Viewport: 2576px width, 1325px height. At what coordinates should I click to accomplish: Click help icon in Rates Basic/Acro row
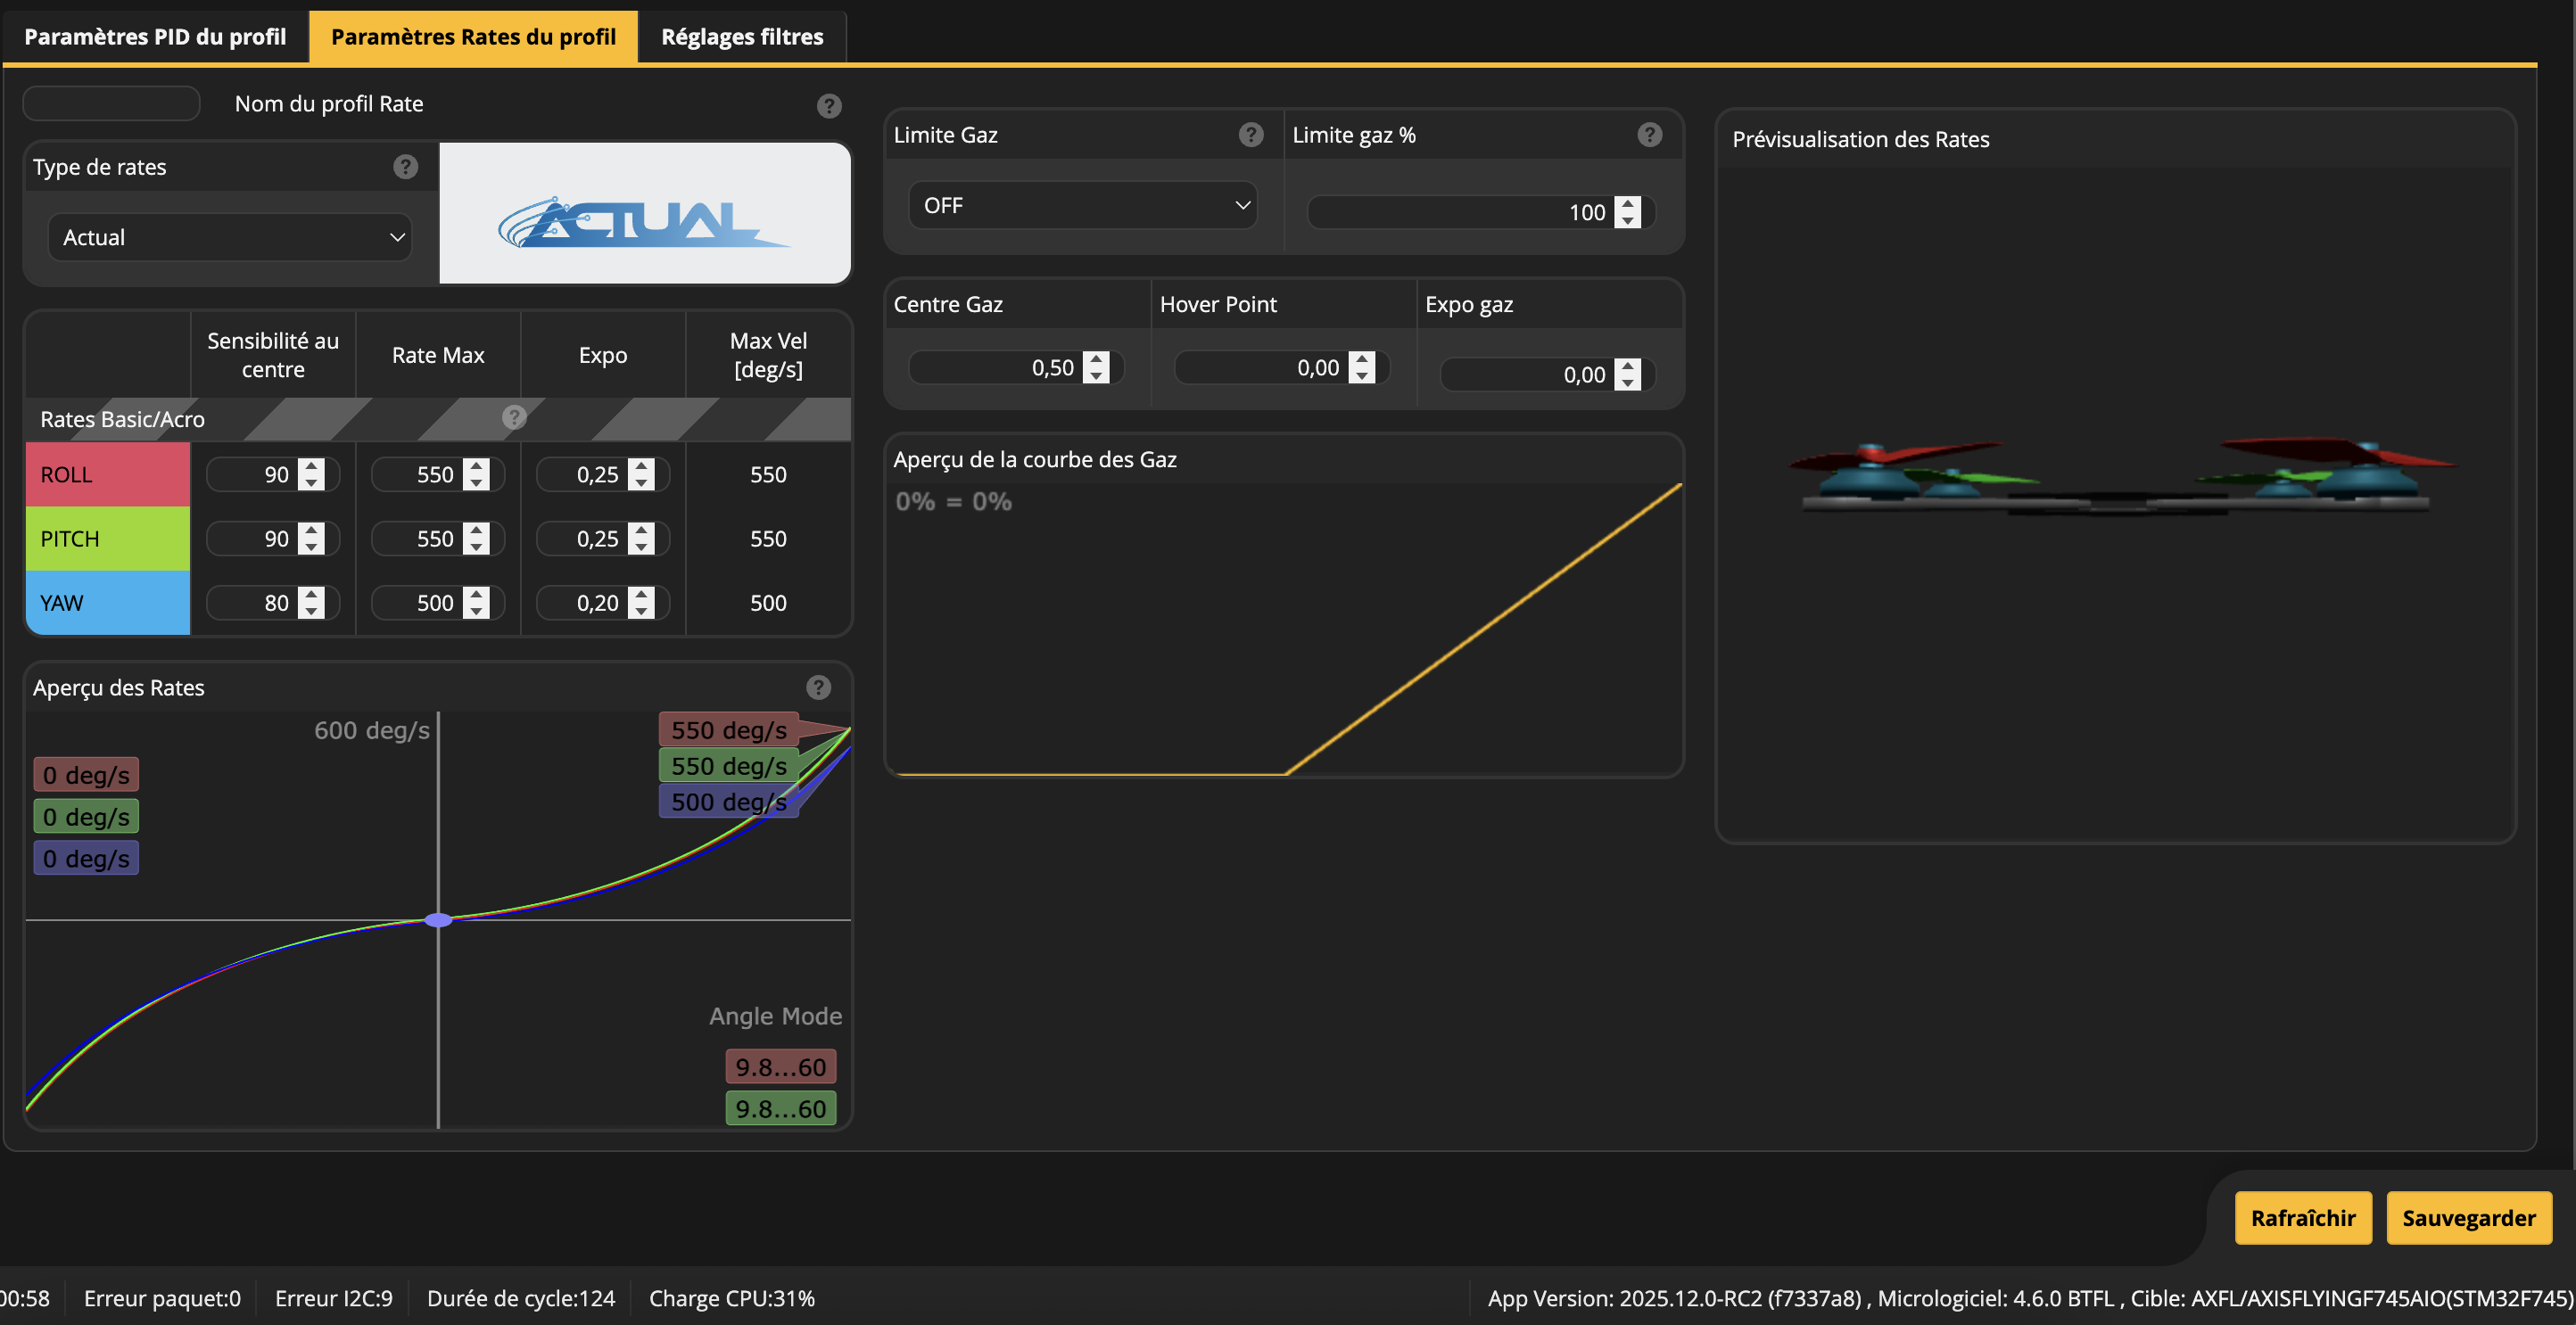click(514, 418)
